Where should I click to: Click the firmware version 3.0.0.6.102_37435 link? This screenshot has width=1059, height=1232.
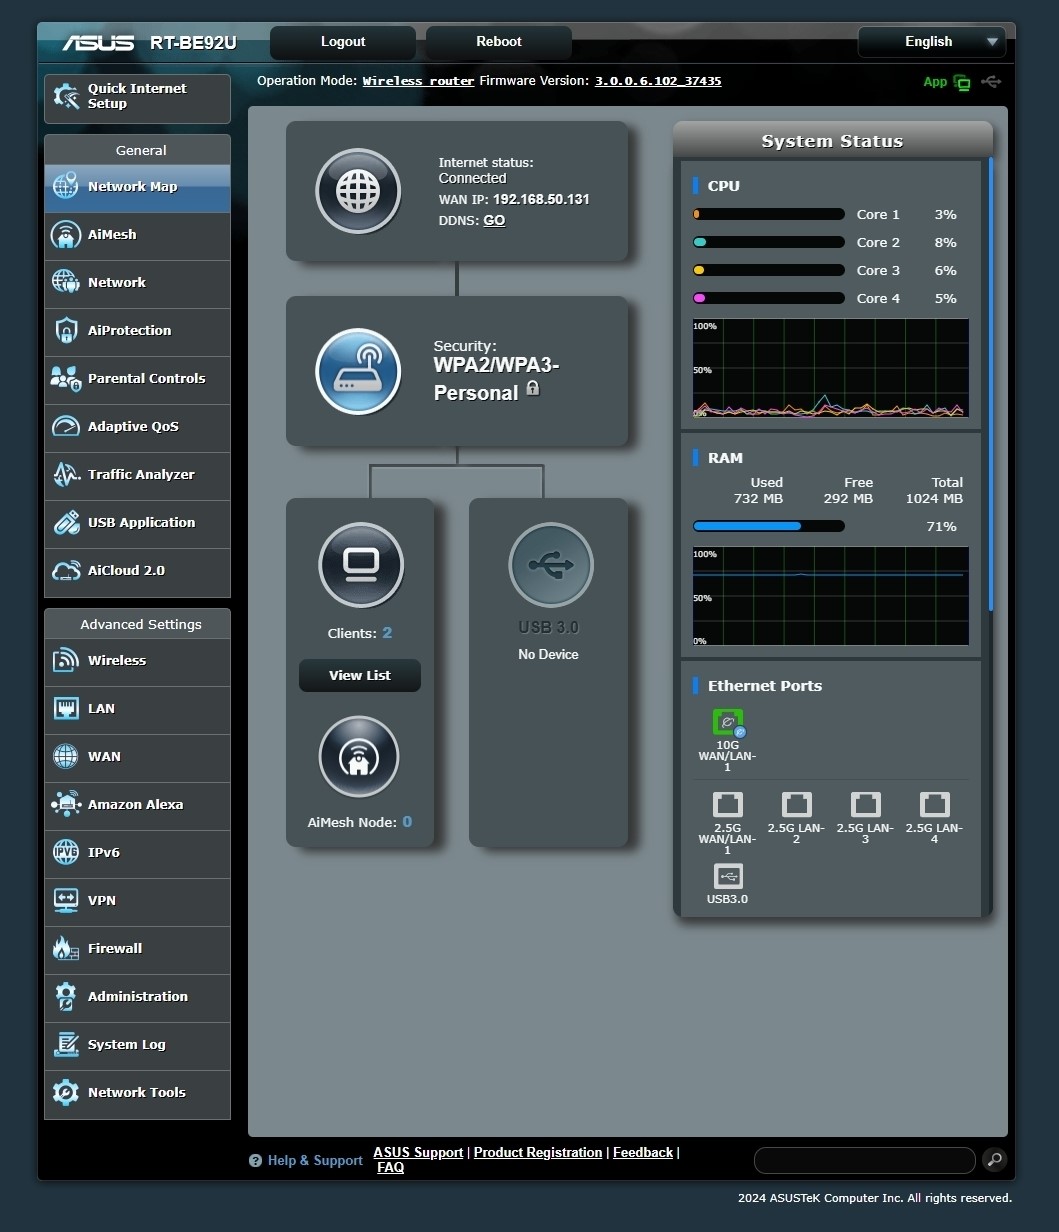pos(658,81)
